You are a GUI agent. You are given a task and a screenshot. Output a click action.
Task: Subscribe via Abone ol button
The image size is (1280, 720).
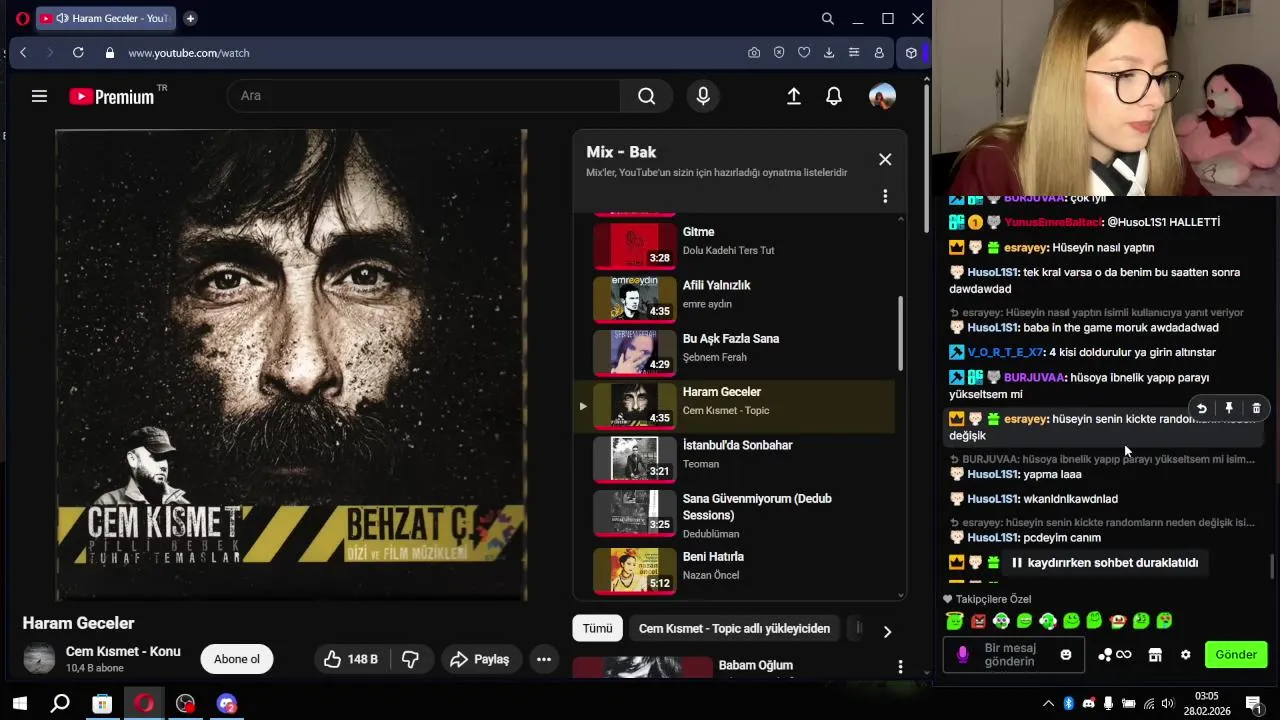pos(237,659)
